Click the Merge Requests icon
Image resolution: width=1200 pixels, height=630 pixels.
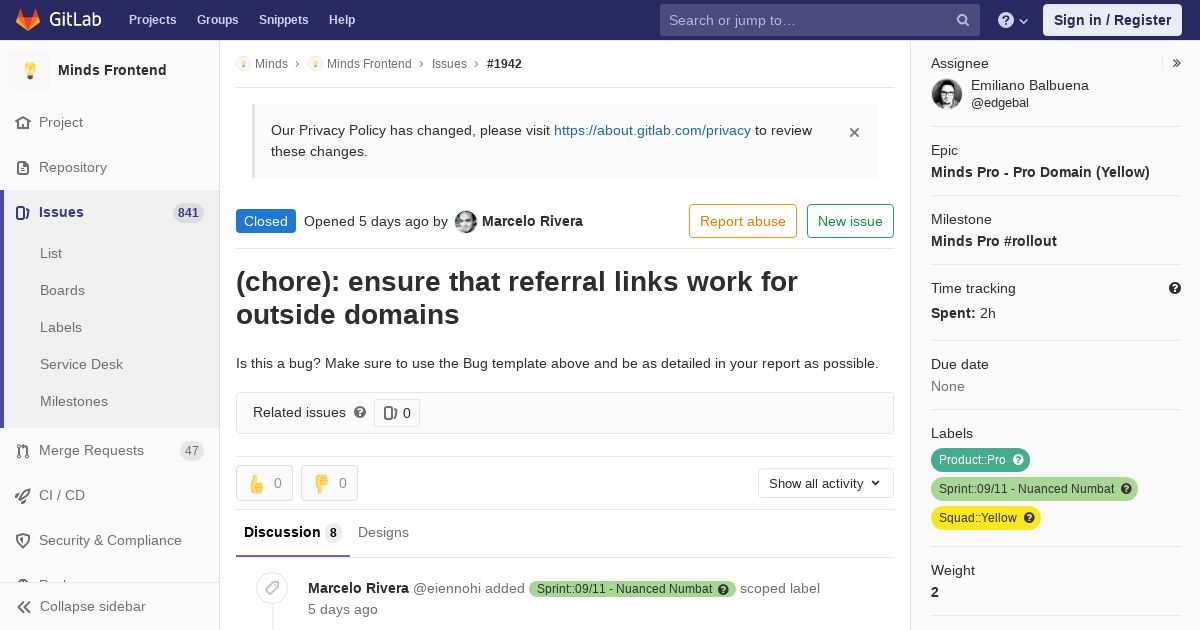click(x=23, y=450)
